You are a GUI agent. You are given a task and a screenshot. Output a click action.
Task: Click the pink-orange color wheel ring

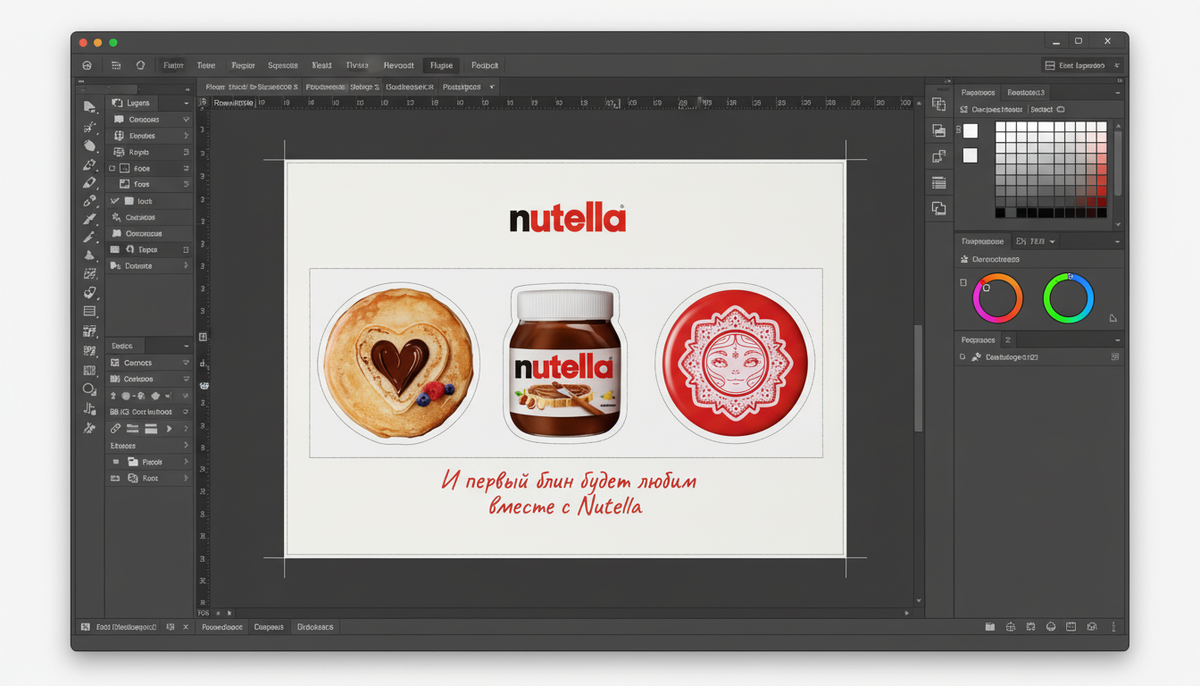coord(998,298)
